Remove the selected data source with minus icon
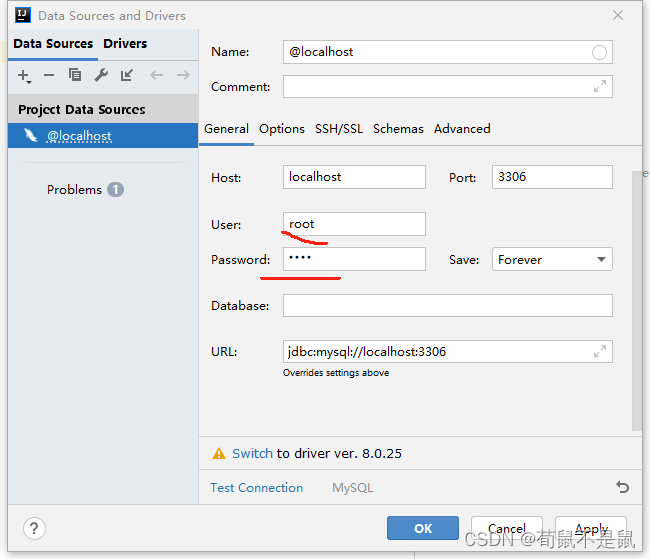Viewport: 650px width, 559px height. [x=49, y=75]
